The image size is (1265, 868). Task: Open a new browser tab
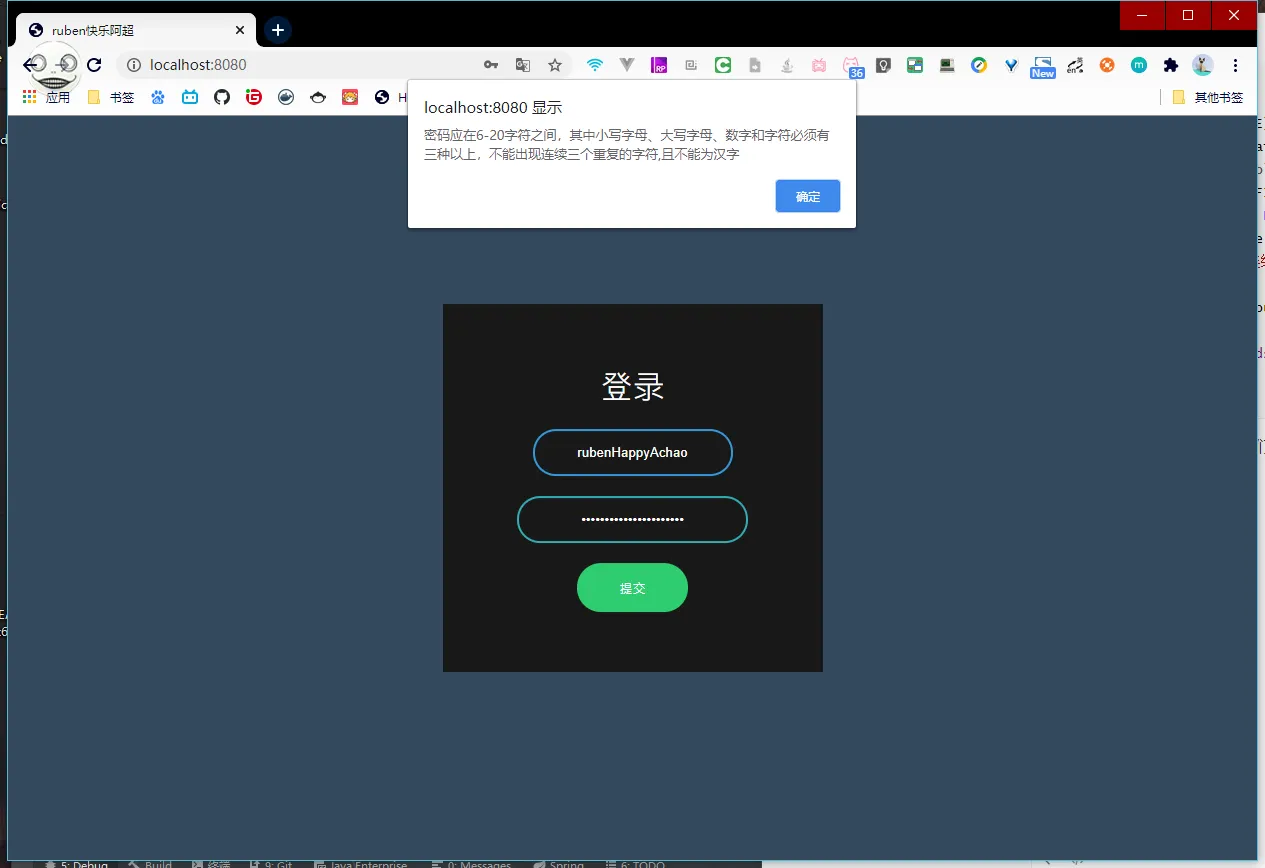click(278, 30)
